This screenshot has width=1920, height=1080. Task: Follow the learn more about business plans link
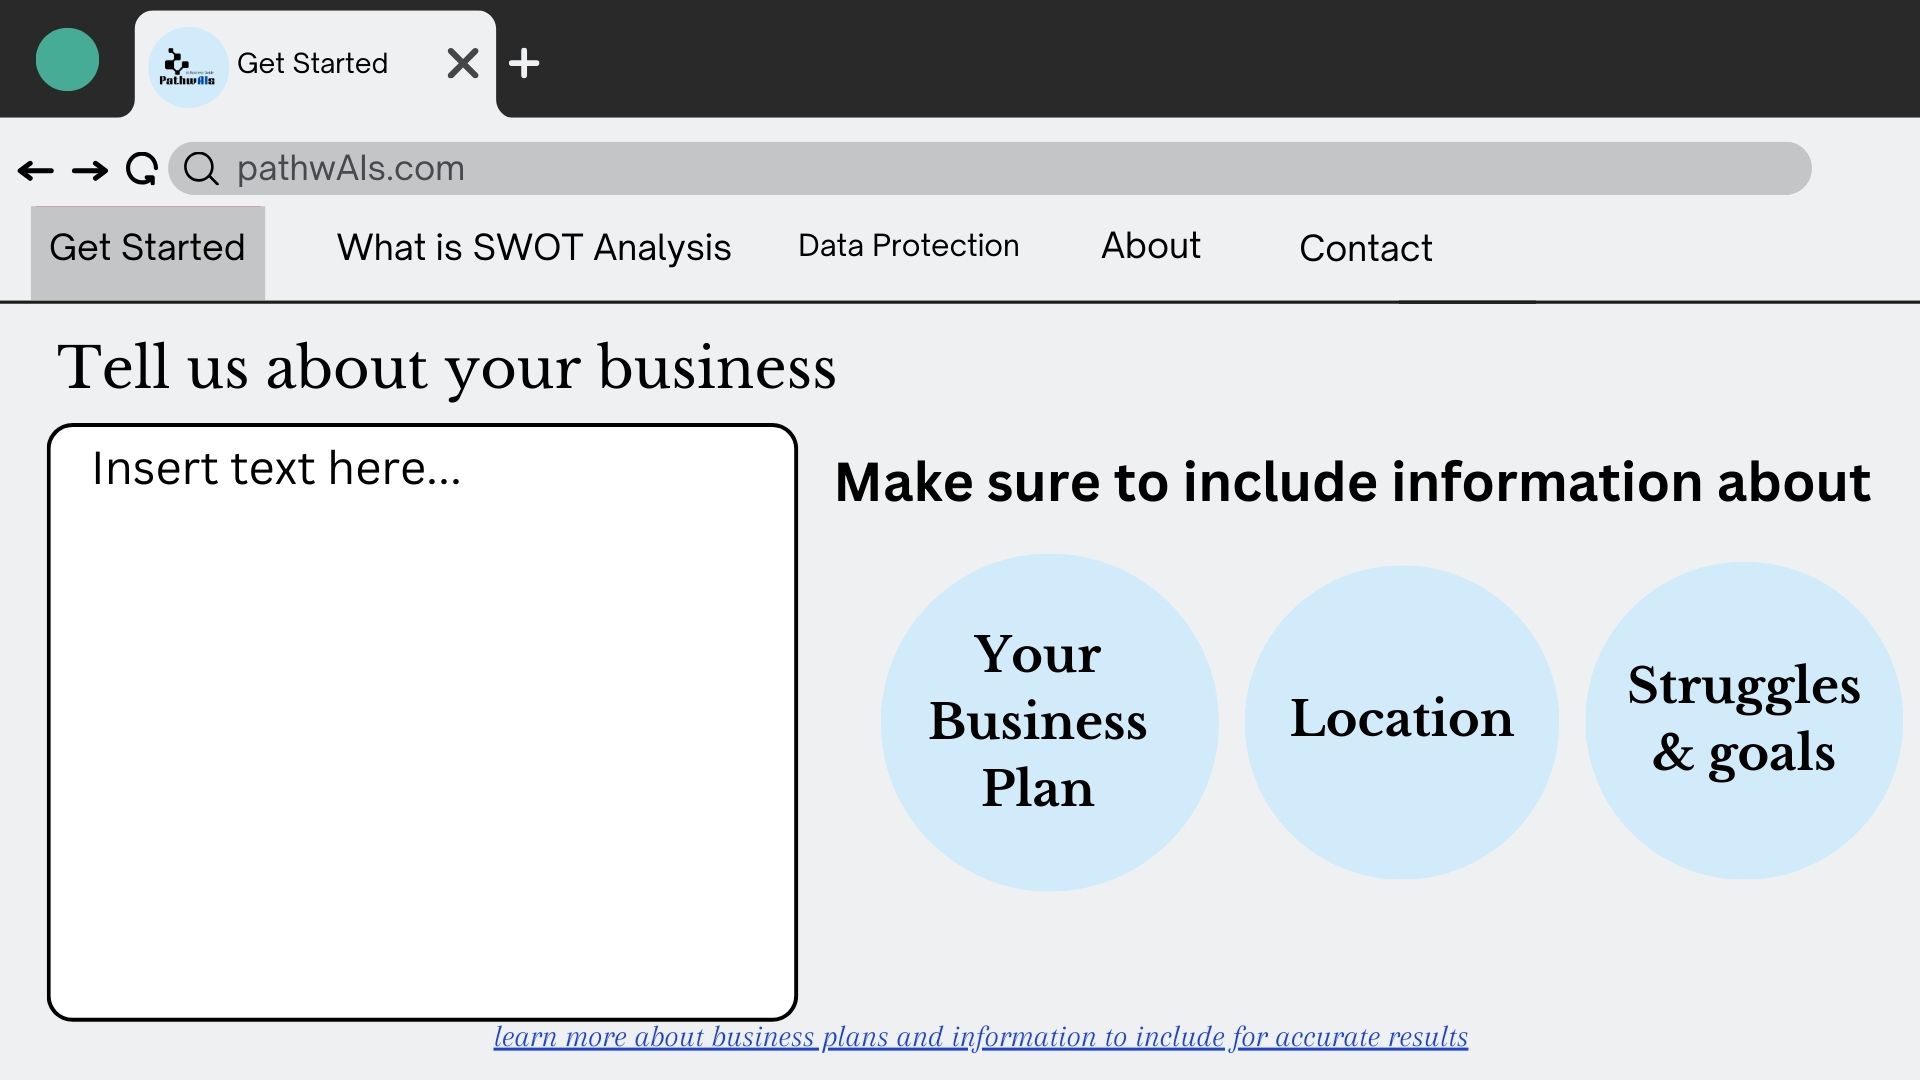coord(980,1038)
